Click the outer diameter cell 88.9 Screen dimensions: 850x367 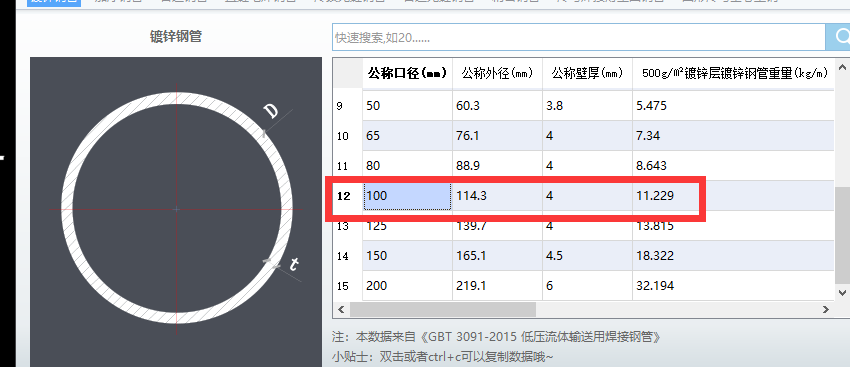point(497,166)
